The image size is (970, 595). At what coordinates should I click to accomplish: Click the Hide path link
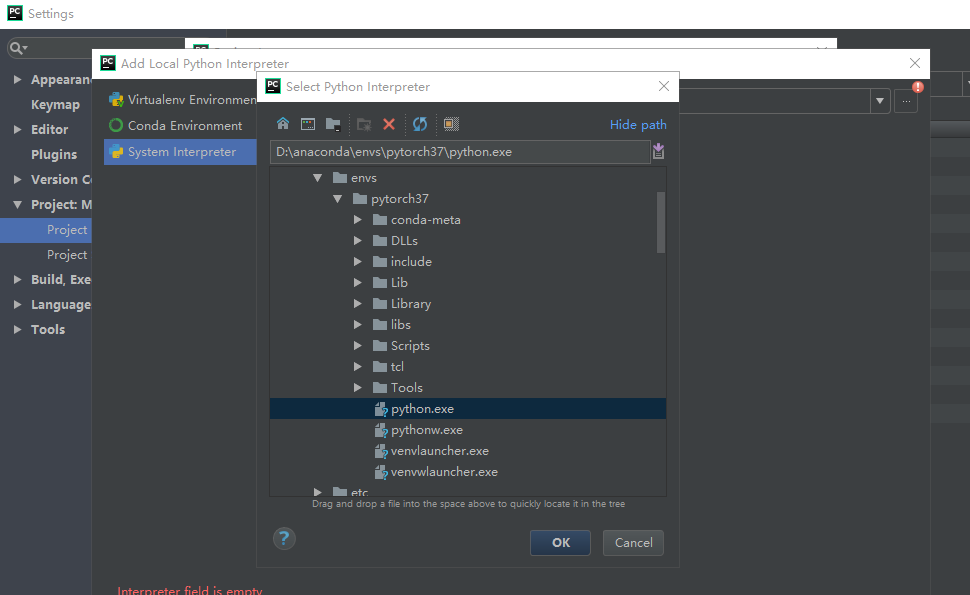(638, 125)
